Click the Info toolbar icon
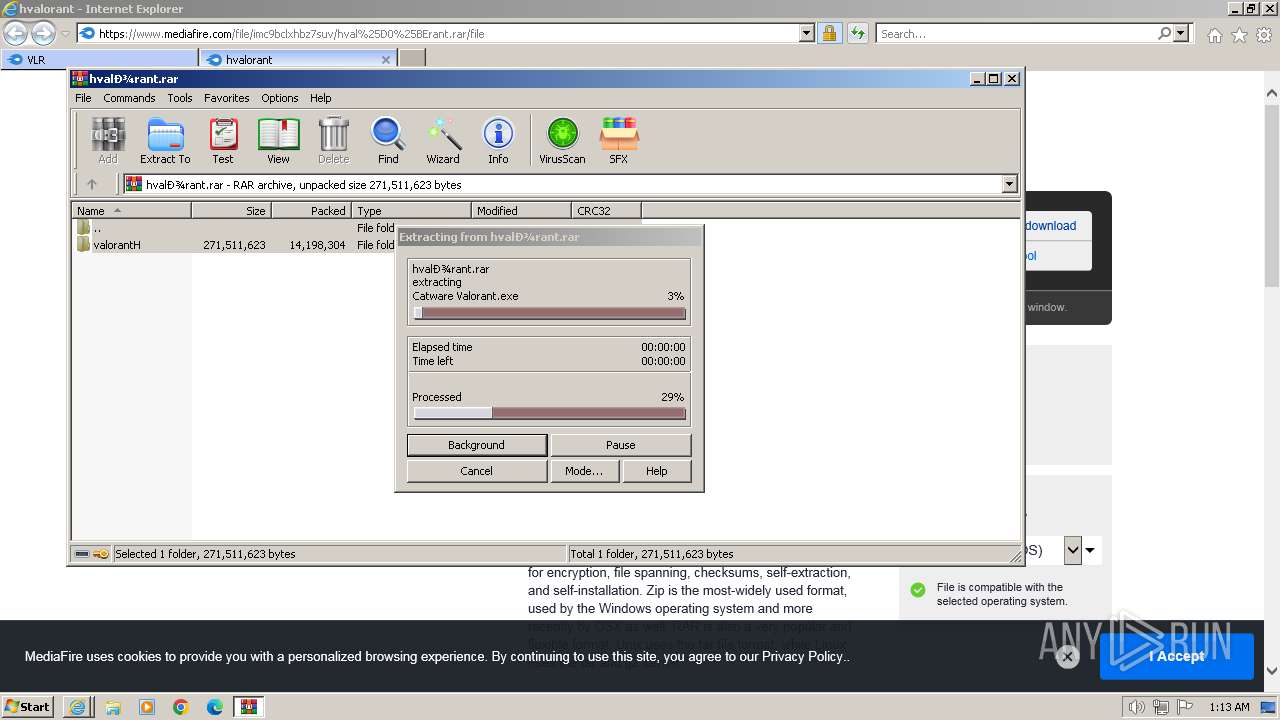This screenshot has height=720, width=1280. click(x=498, y=140)
